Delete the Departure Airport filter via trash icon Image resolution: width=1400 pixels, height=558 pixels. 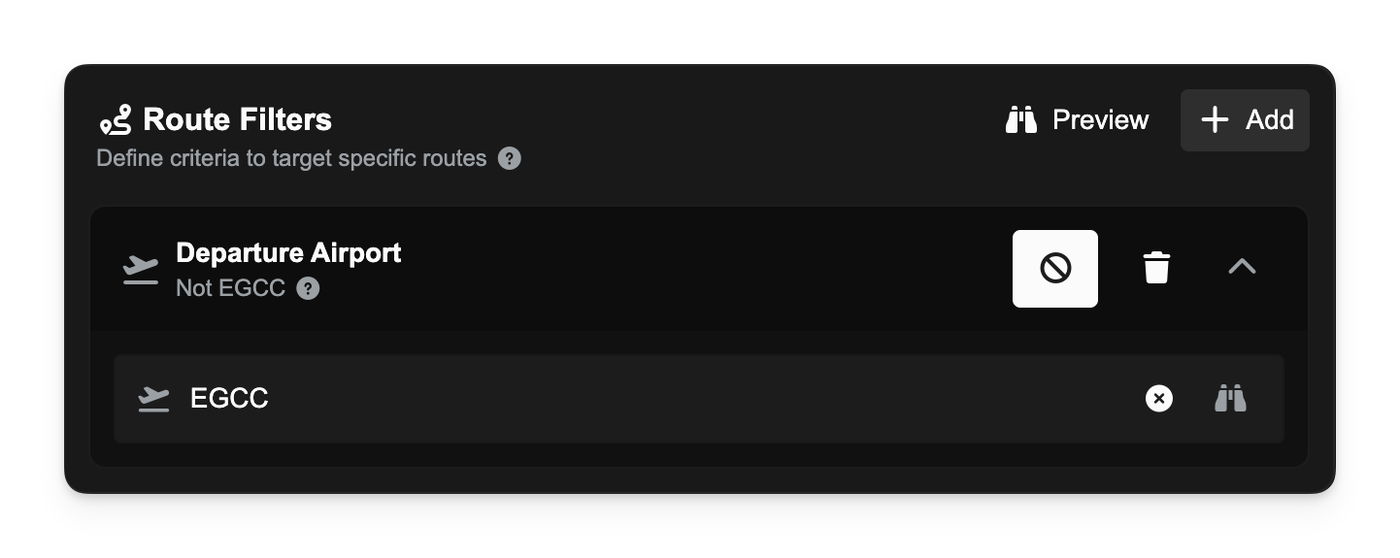click(1156, 268)
